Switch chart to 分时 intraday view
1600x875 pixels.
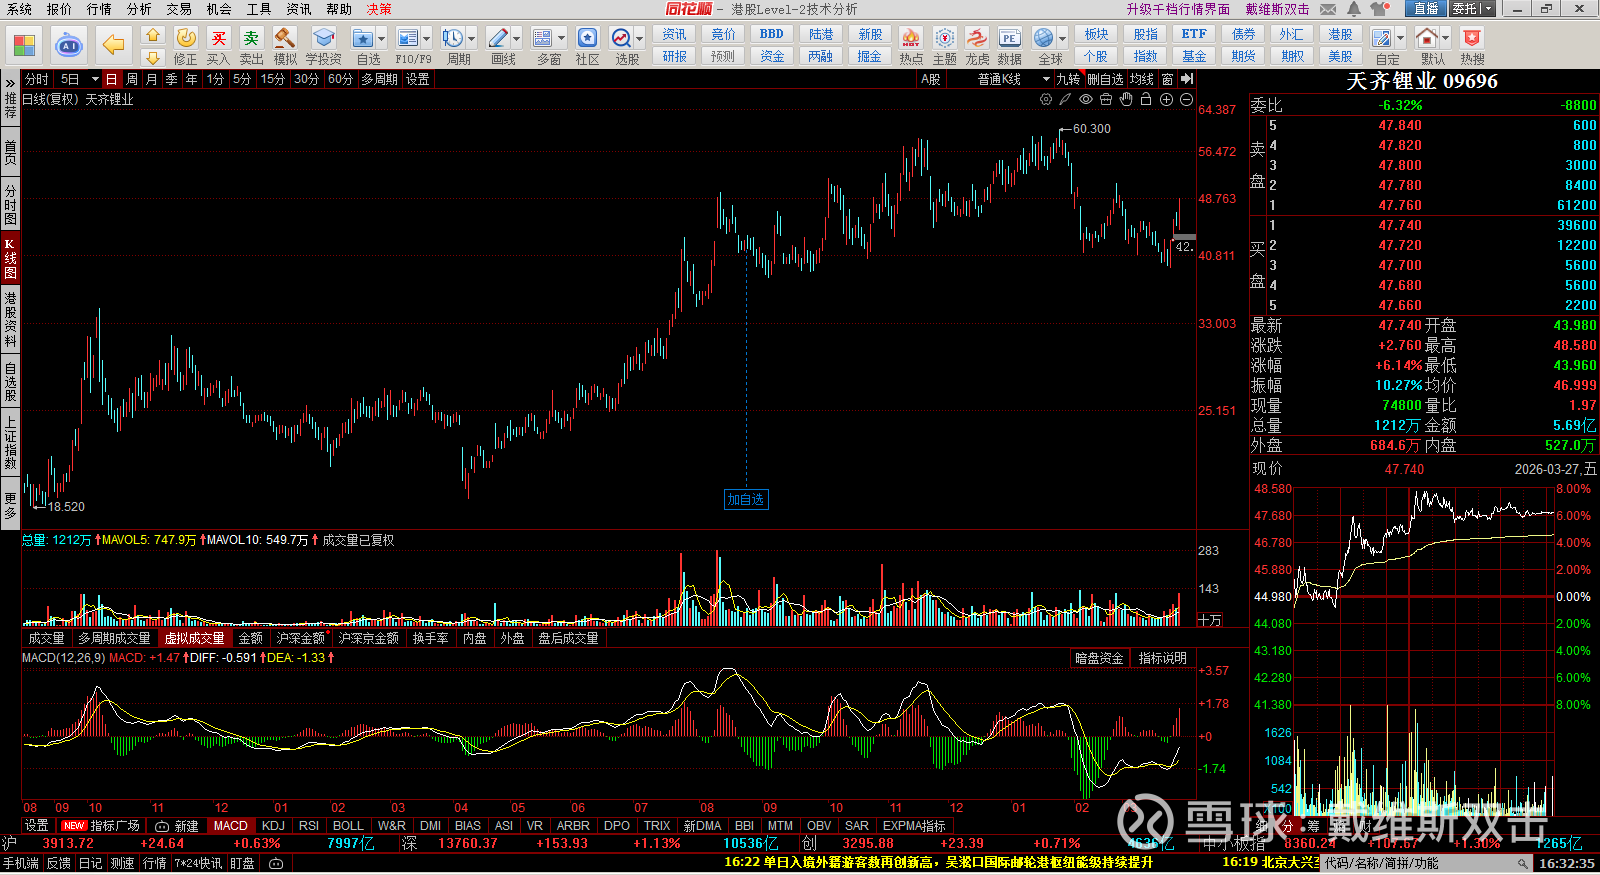pos(37,79)
